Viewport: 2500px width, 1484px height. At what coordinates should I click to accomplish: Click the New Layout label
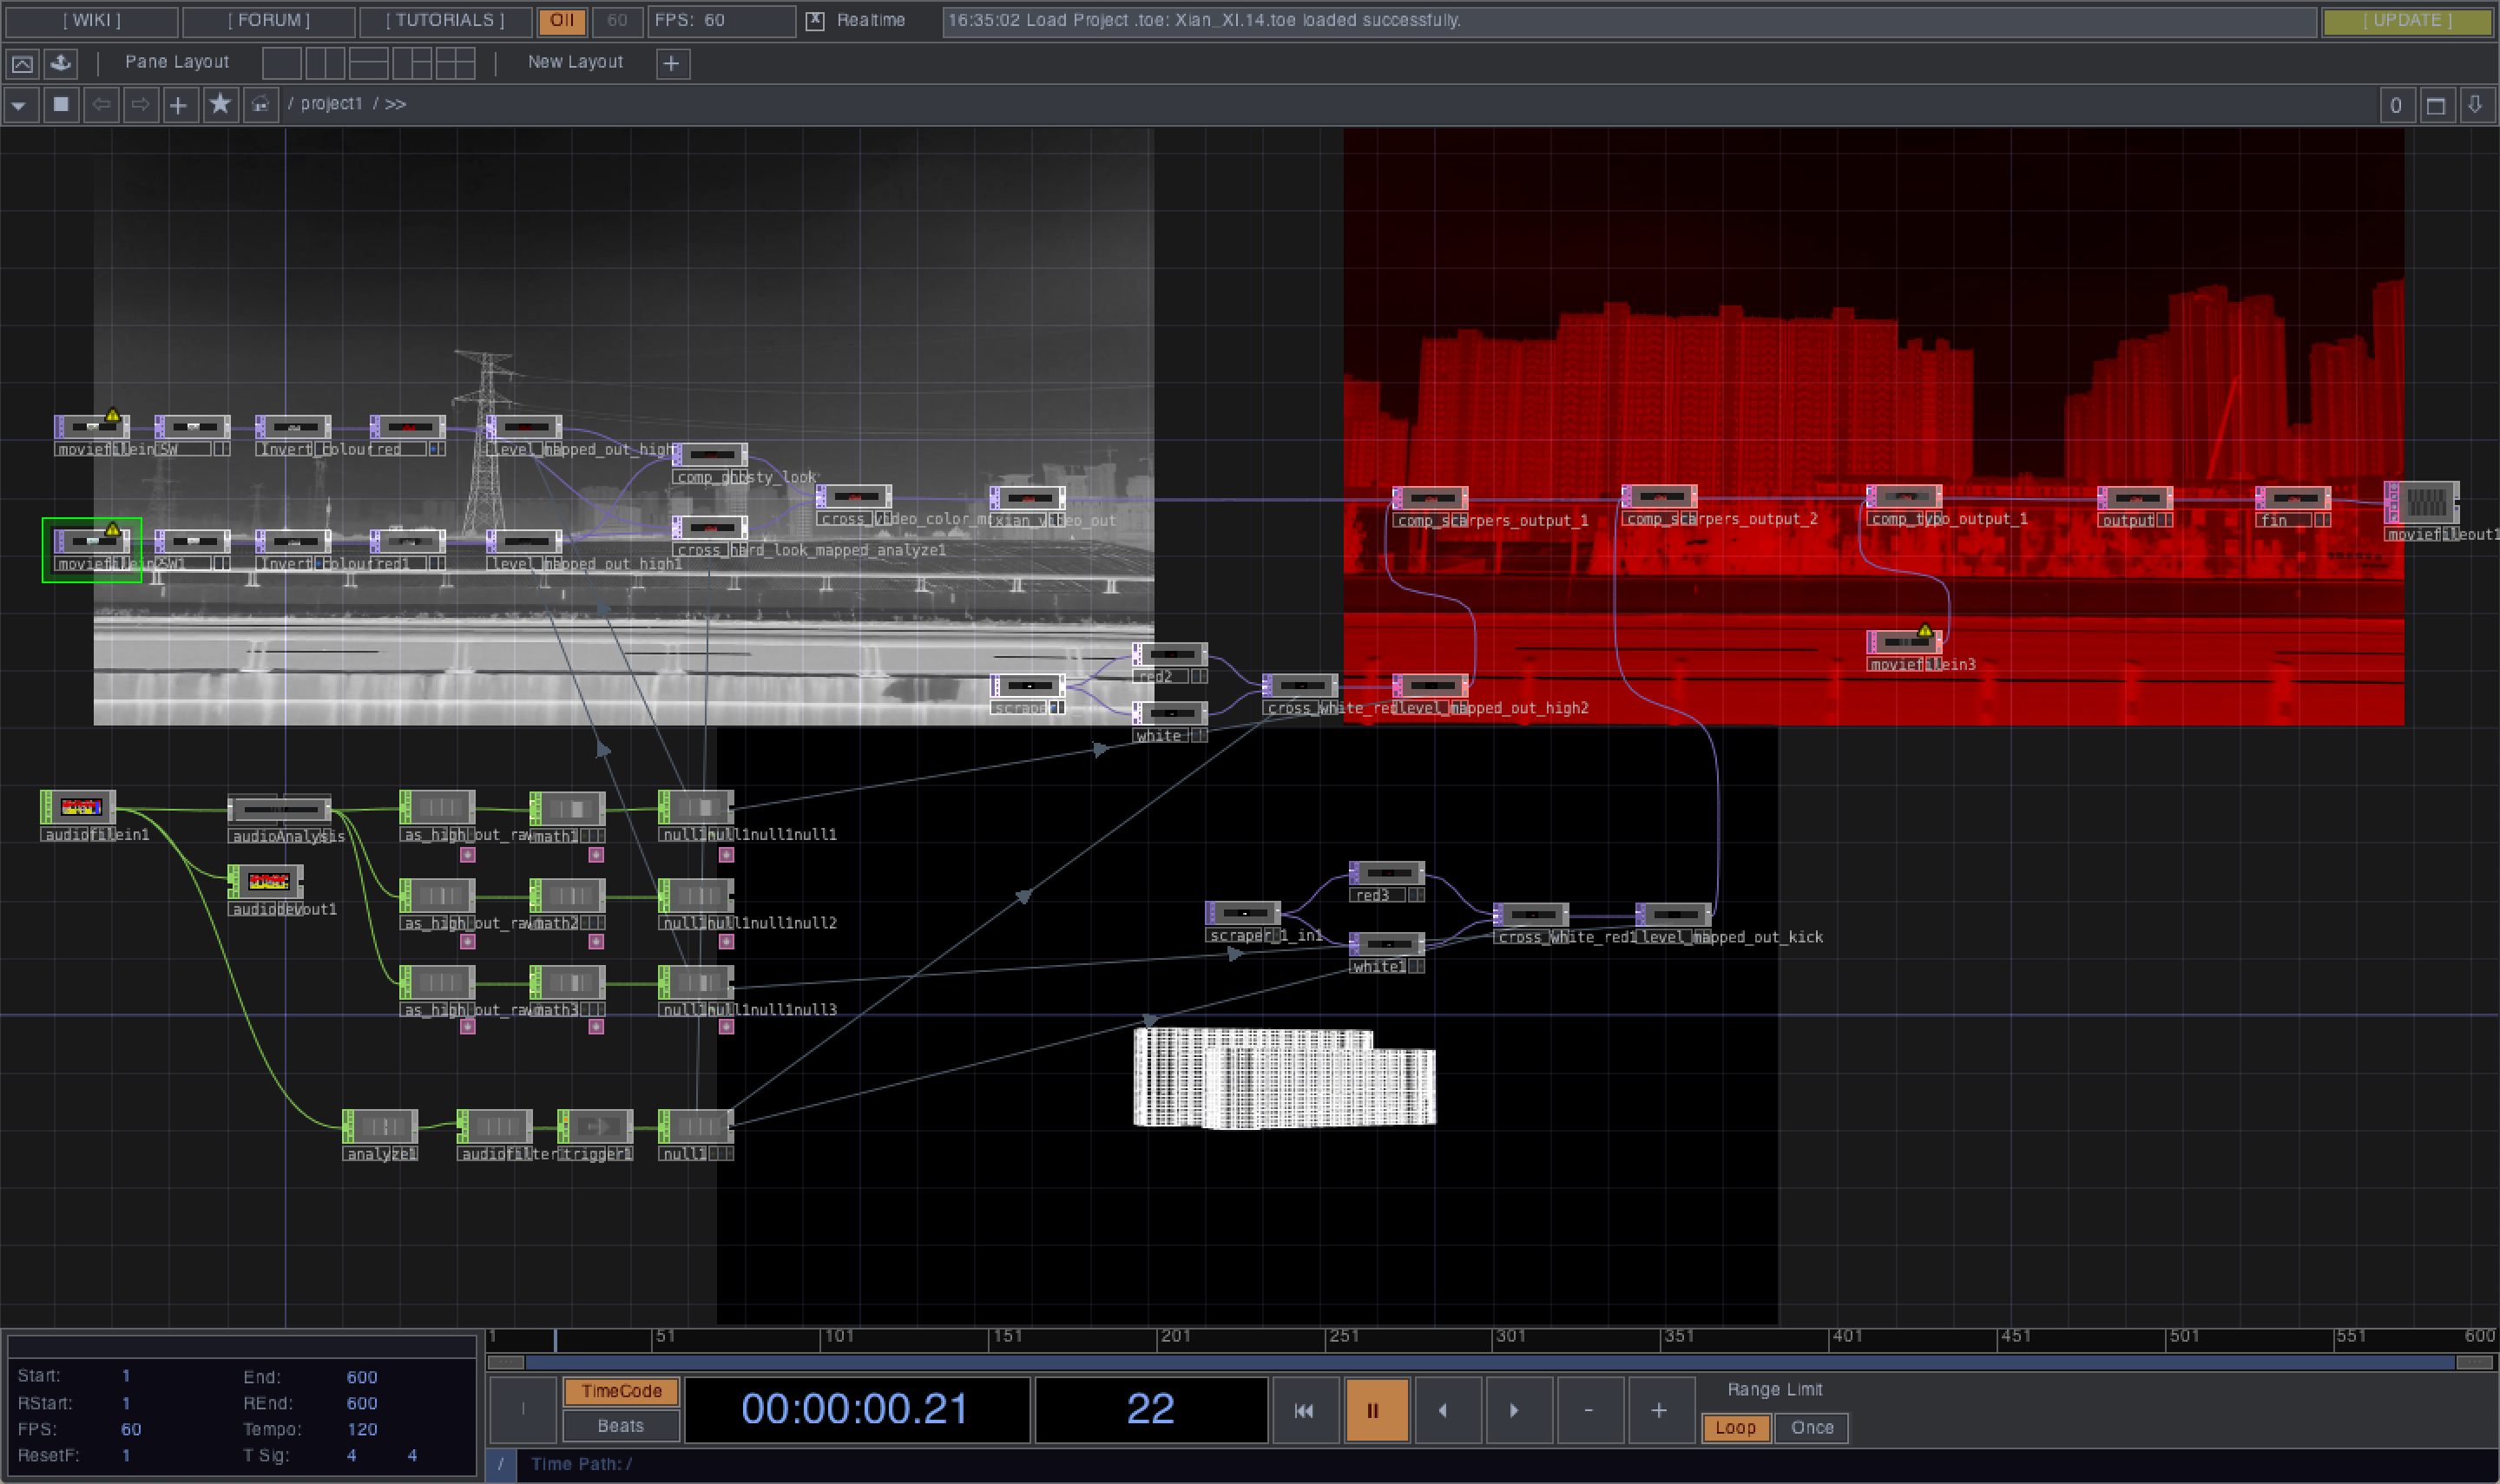pyautogui.click(x=576, y=62)
